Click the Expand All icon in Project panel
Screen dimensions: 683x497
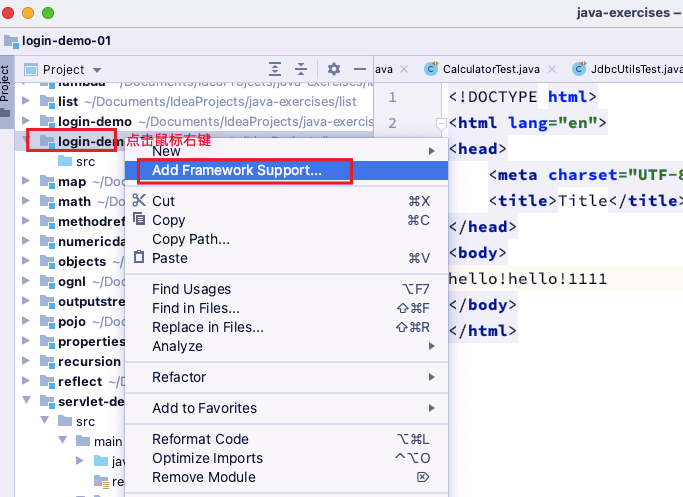(x=275, y=69)
